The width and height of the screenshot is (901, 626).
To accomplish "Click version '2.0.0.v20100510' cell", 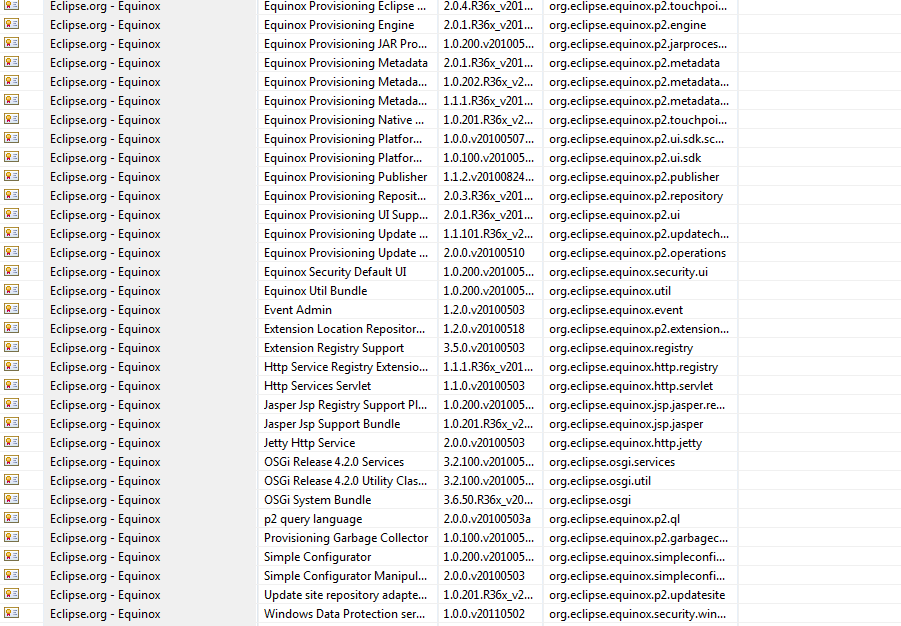I will pyautogui.click(x=484, y=252).
